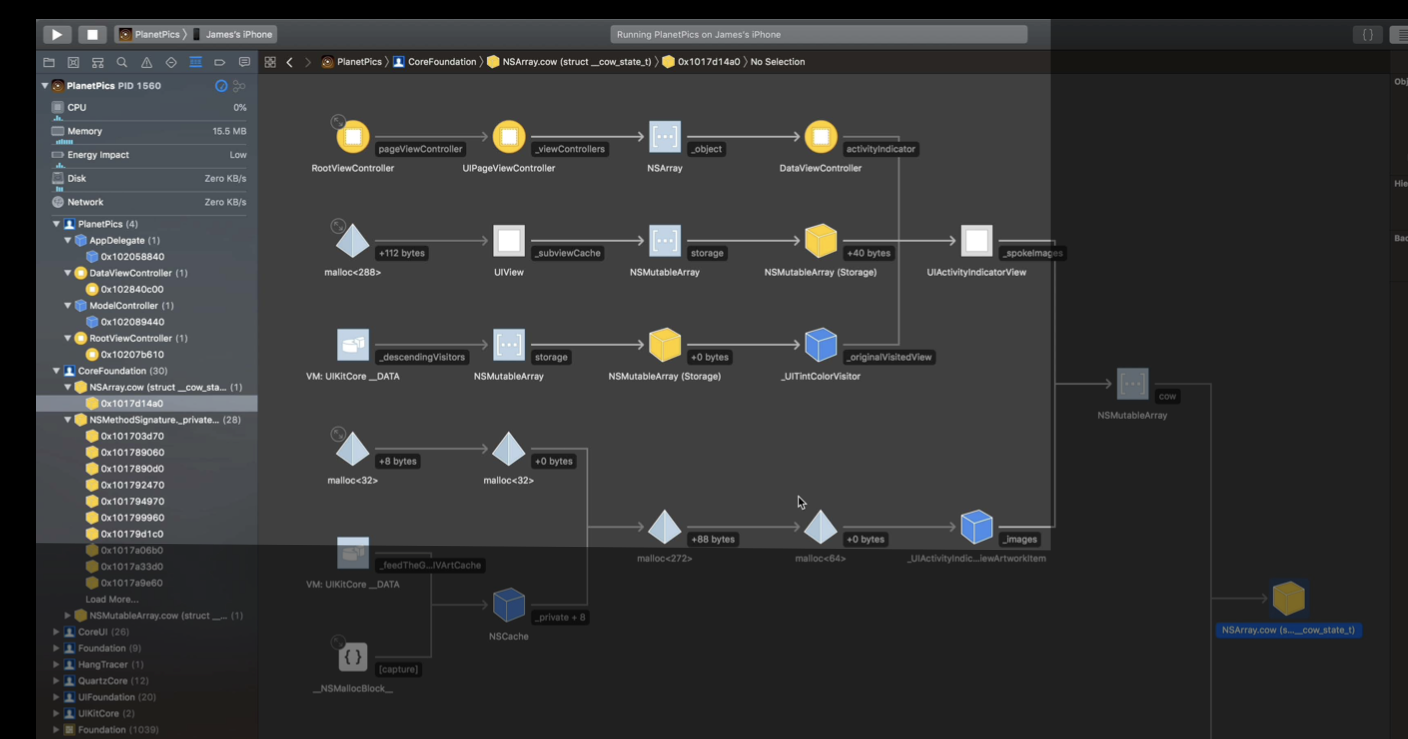Select the NSMutableArray node with cow label
The image size is (1408, 739).
pyautogui.click(x=1132, y=383)
